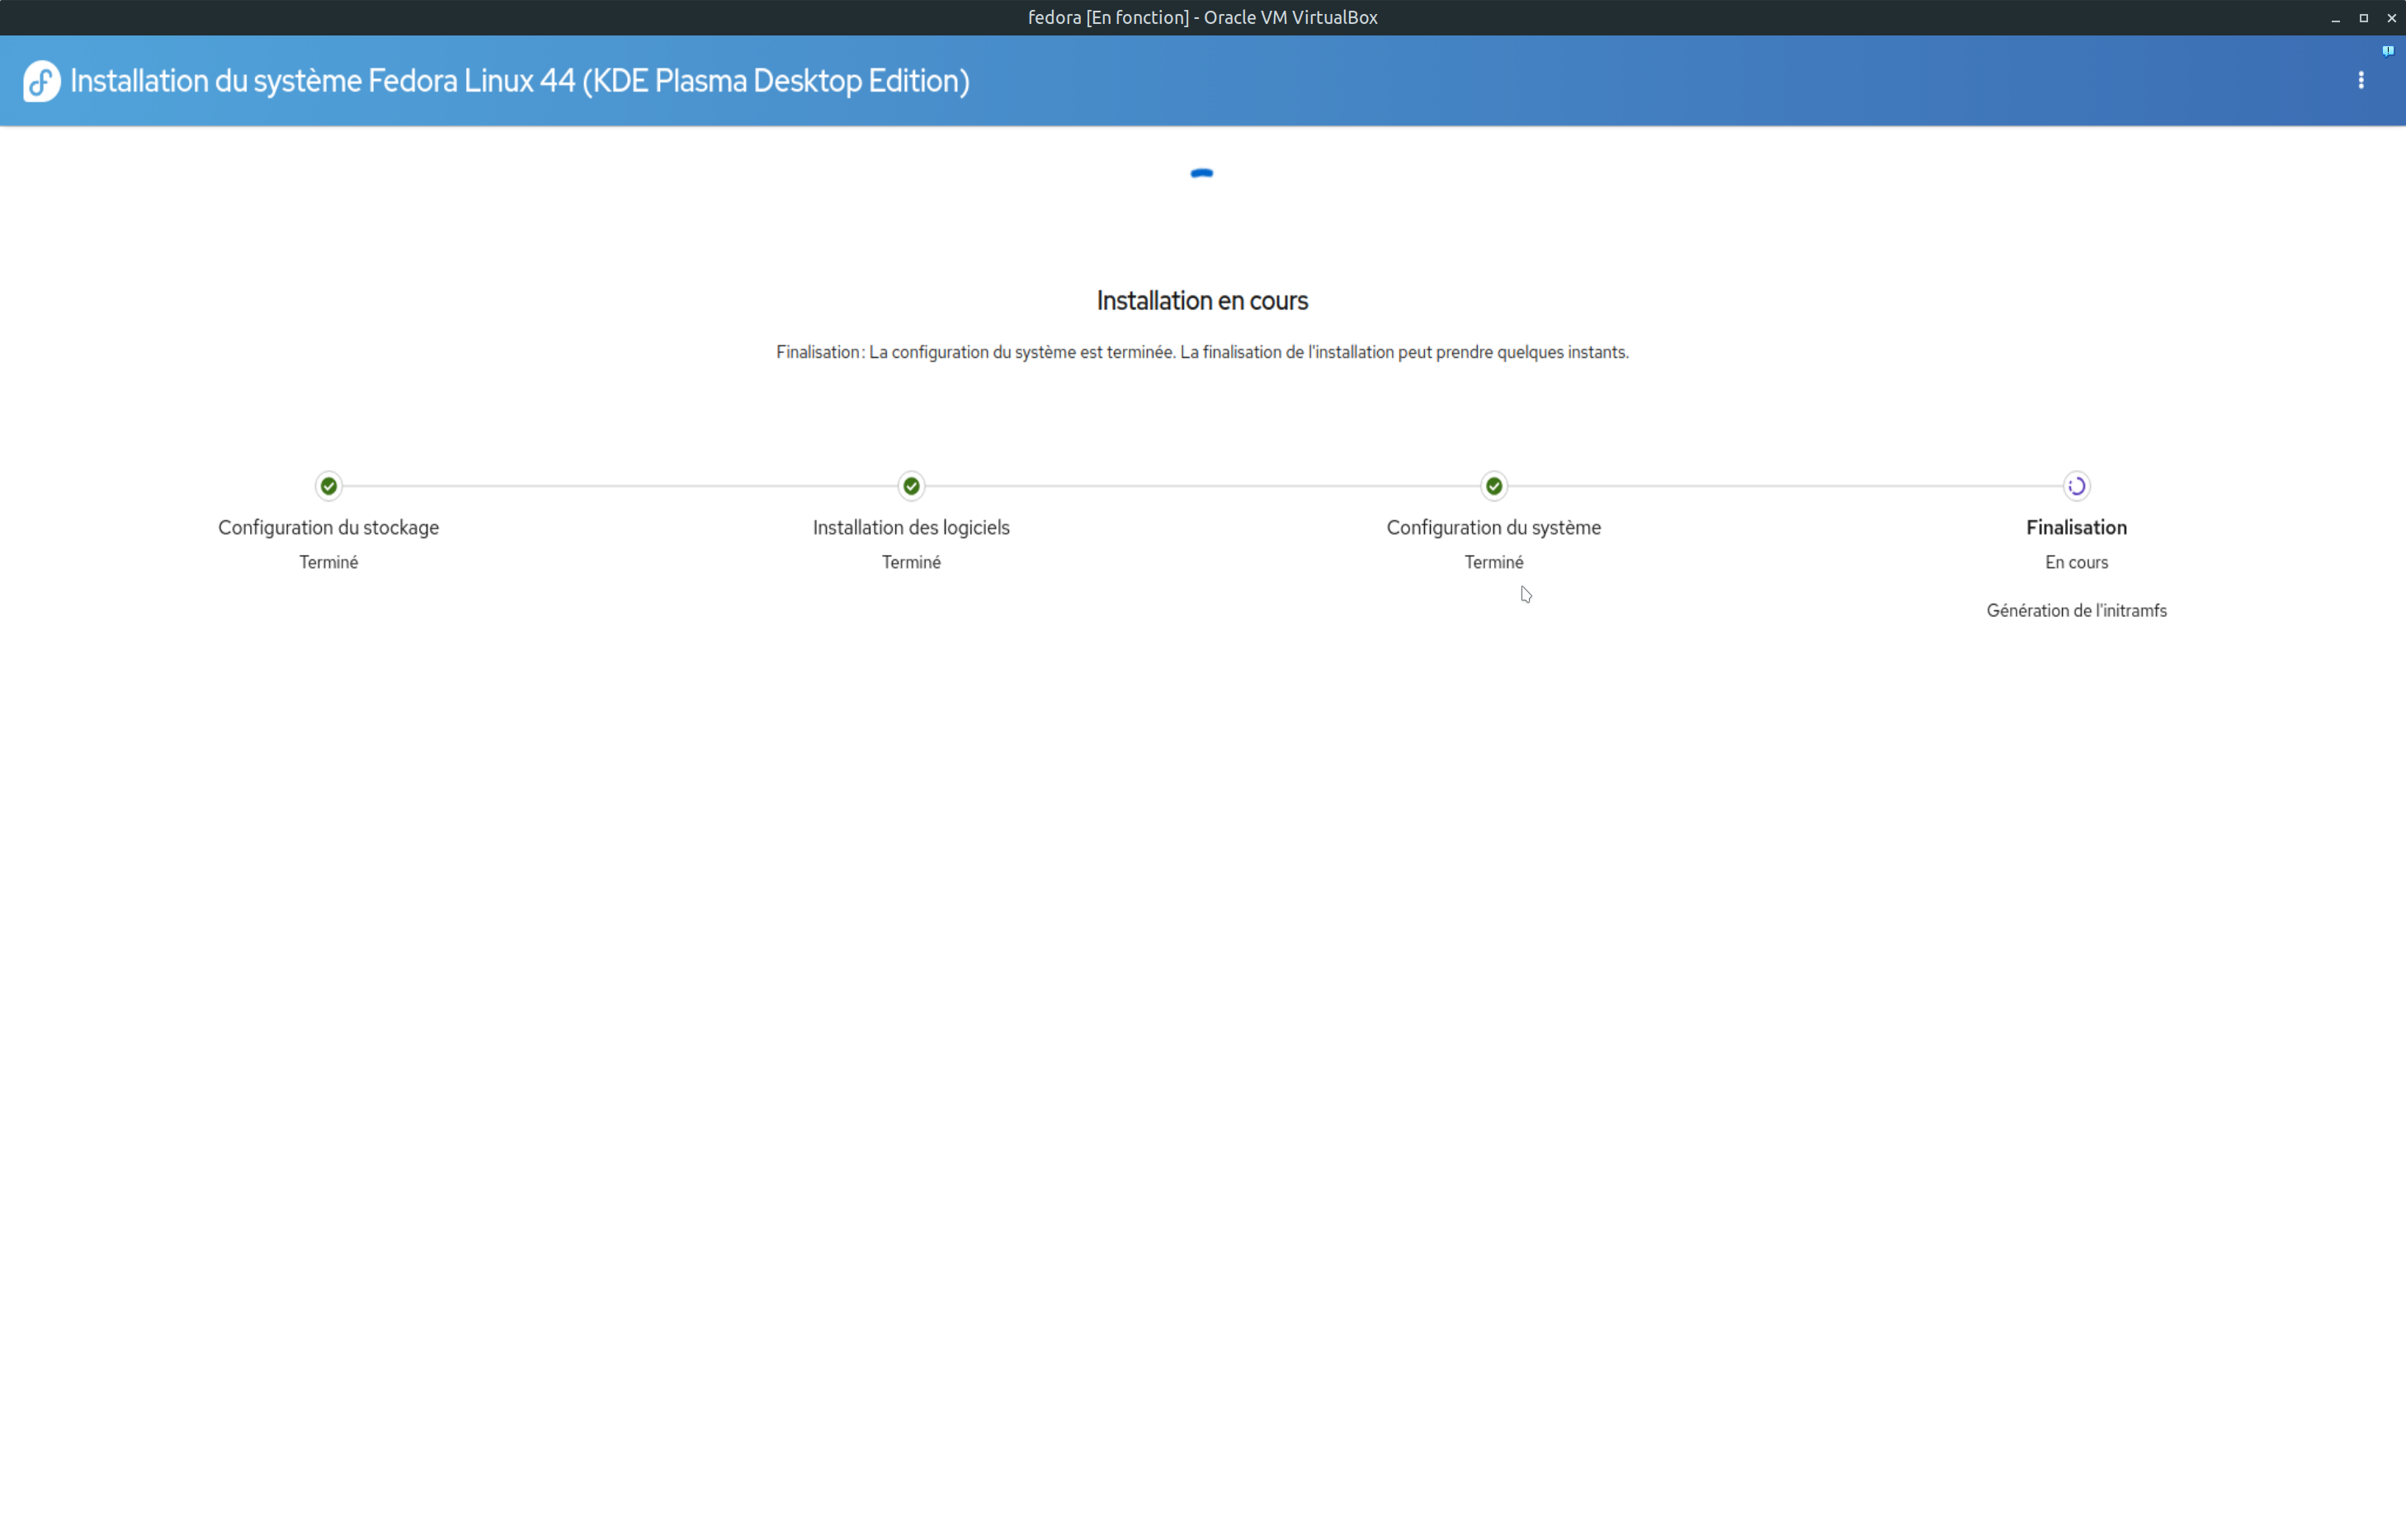Click the Fedora logo in the header
The height and width of the screenshot is (1540, 2406).
click(41, 81)
